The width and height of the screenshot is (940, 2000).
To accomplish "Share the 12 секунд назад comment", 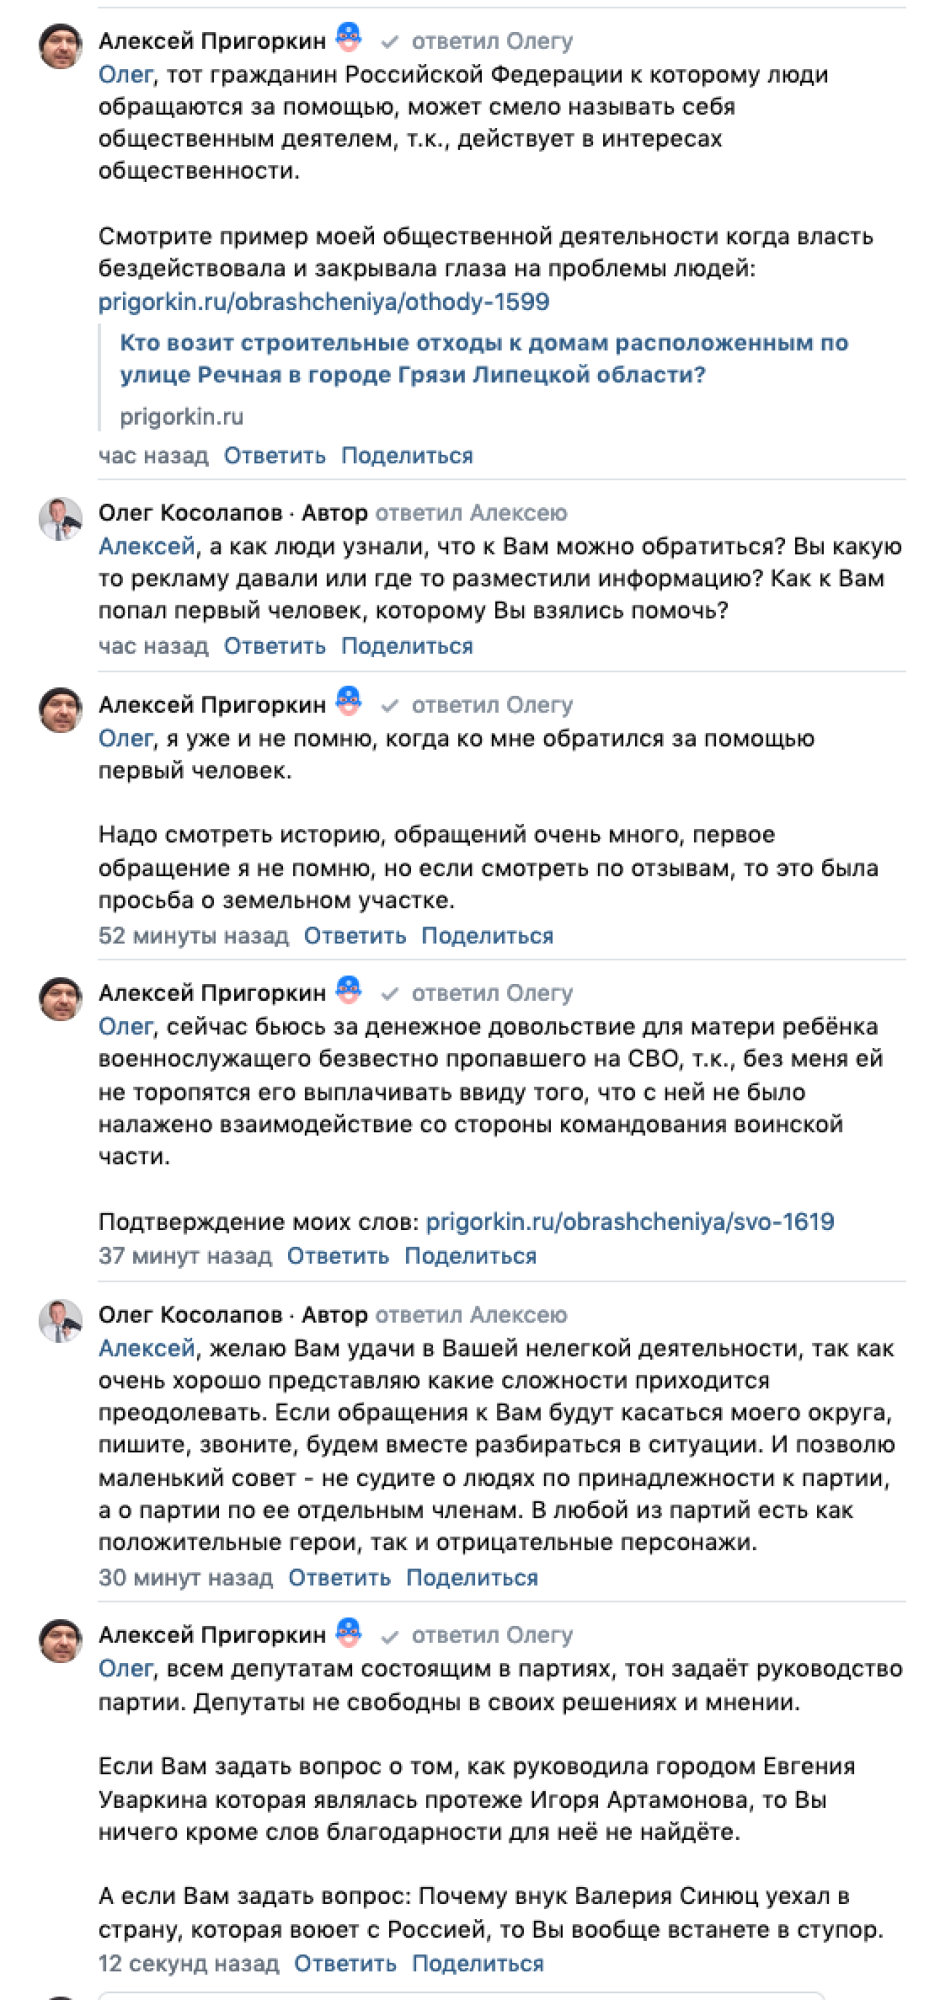I will tap(478, 1964).
